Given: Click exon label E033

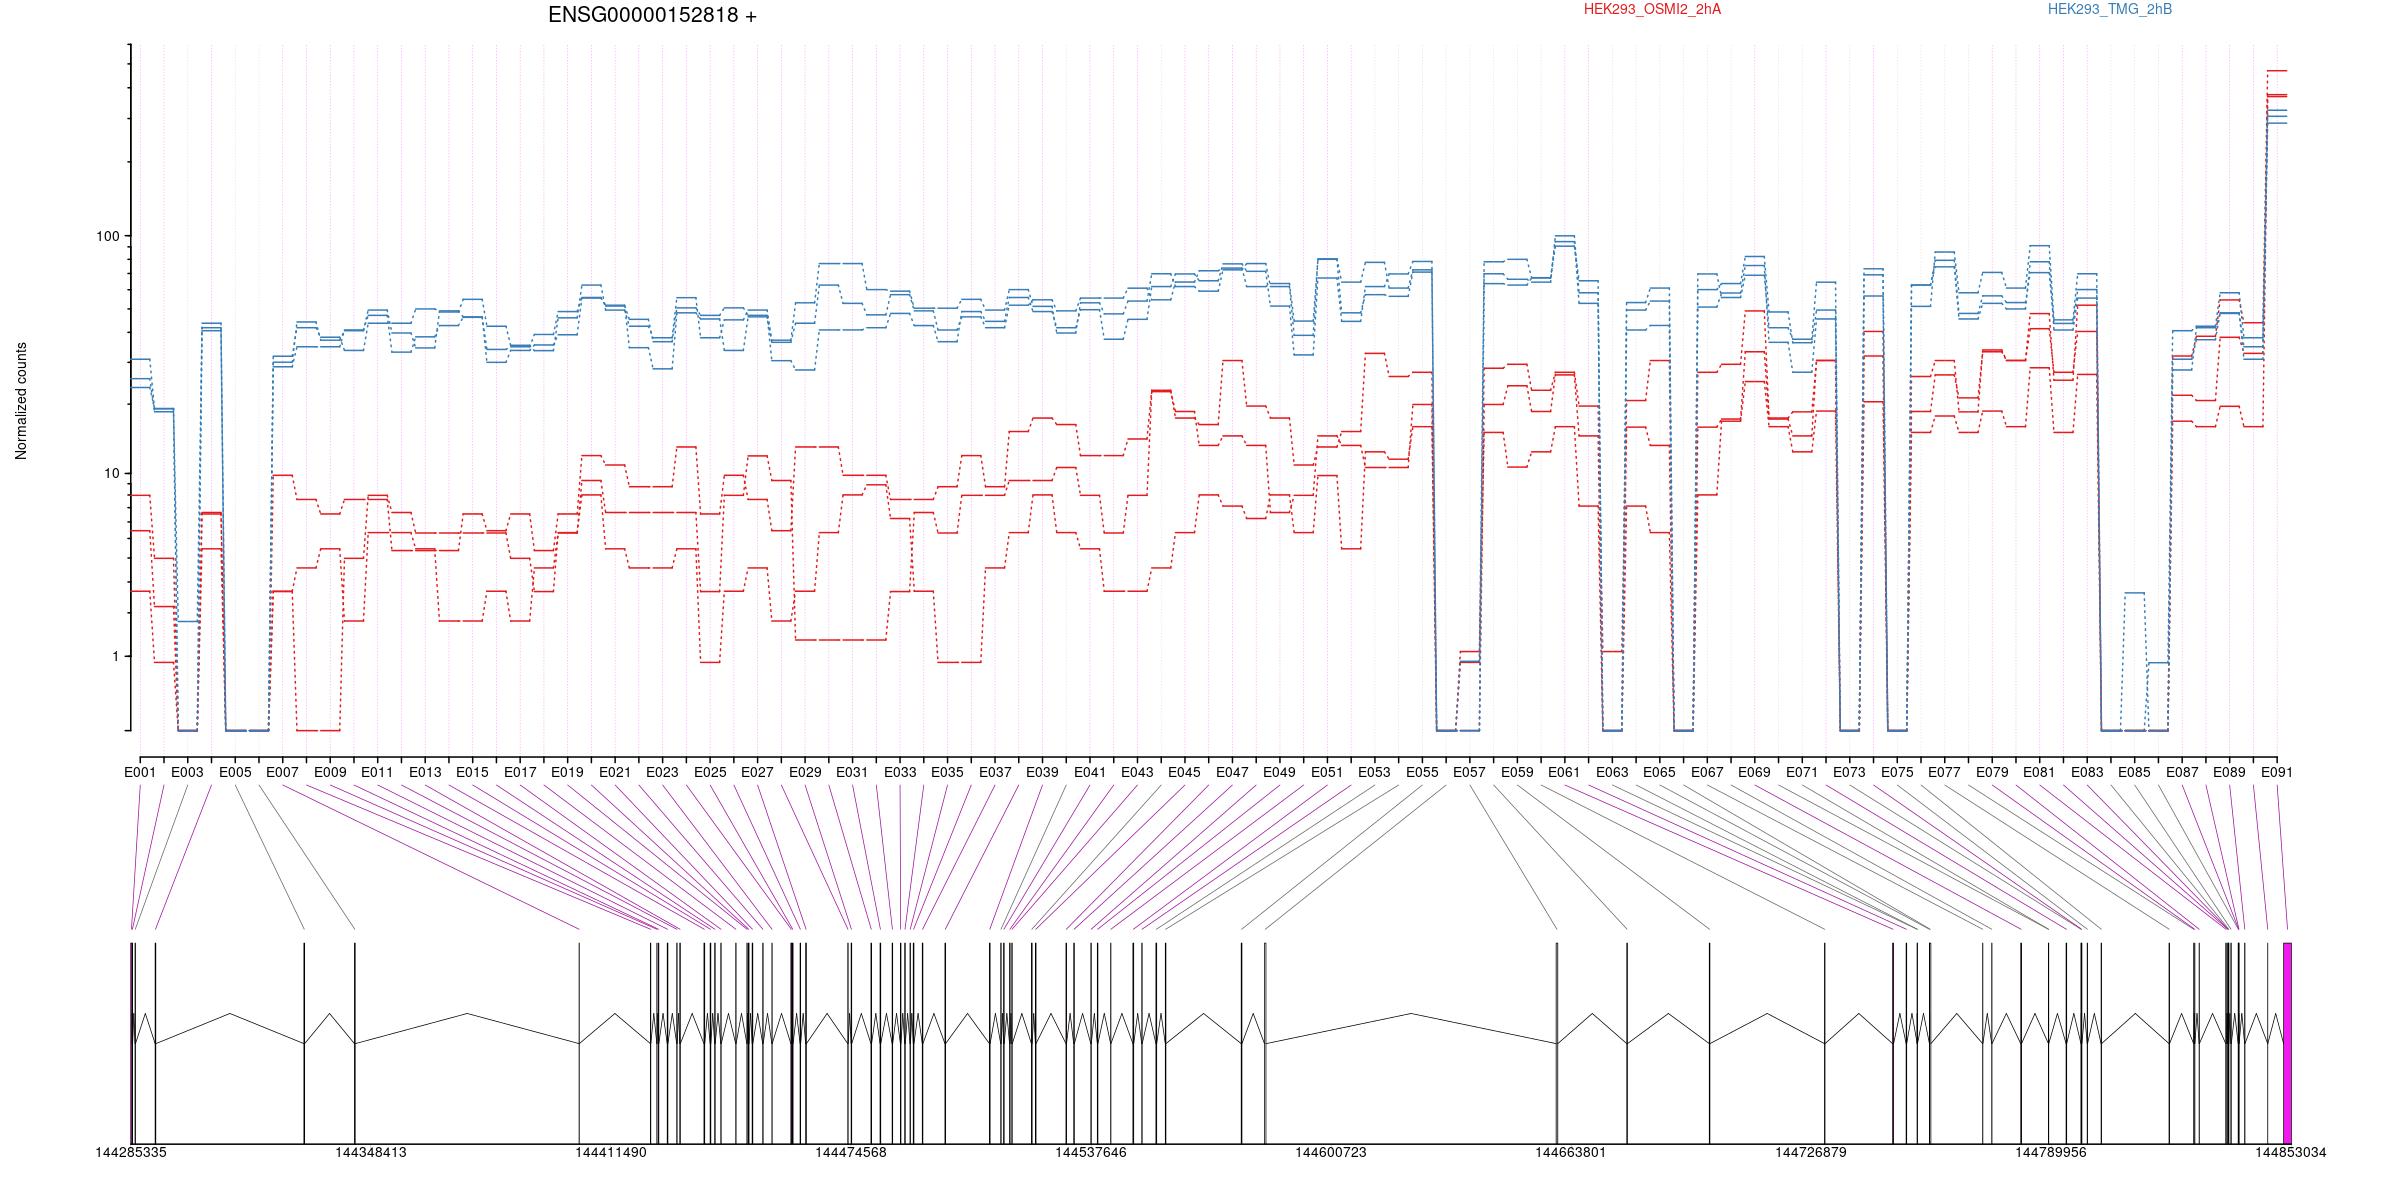Looking at the screenshot, I should click(x=900, y=772).
